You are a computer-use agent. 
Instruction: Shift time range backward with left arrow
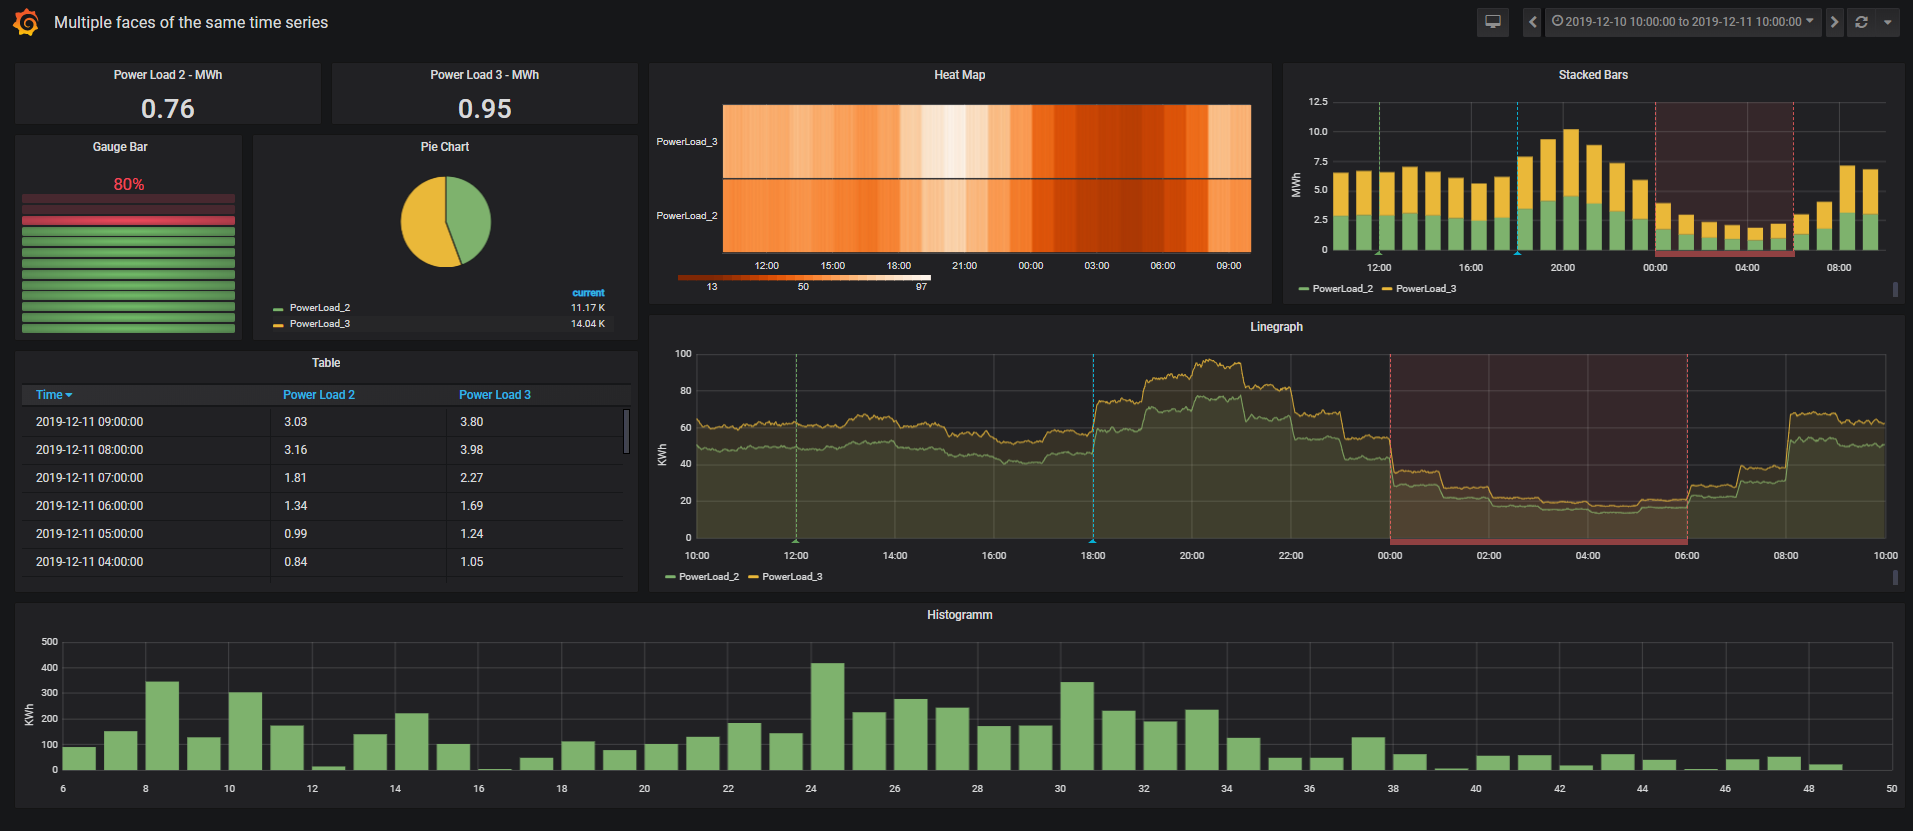pyautogui.click(x=1532, y=22)
